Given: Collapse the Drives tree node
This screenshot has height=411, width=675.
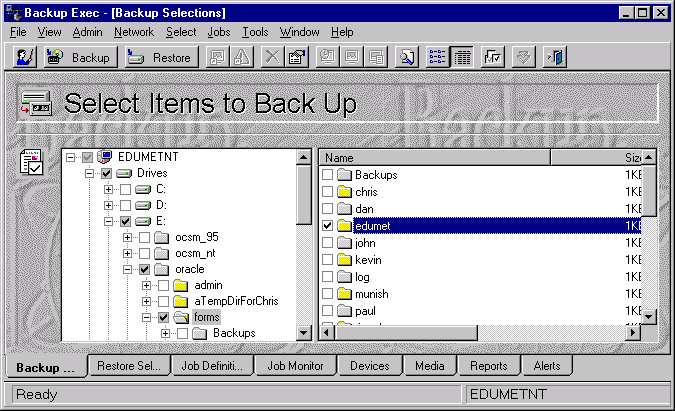Looking at the screenshot, I should coord(89,173).
